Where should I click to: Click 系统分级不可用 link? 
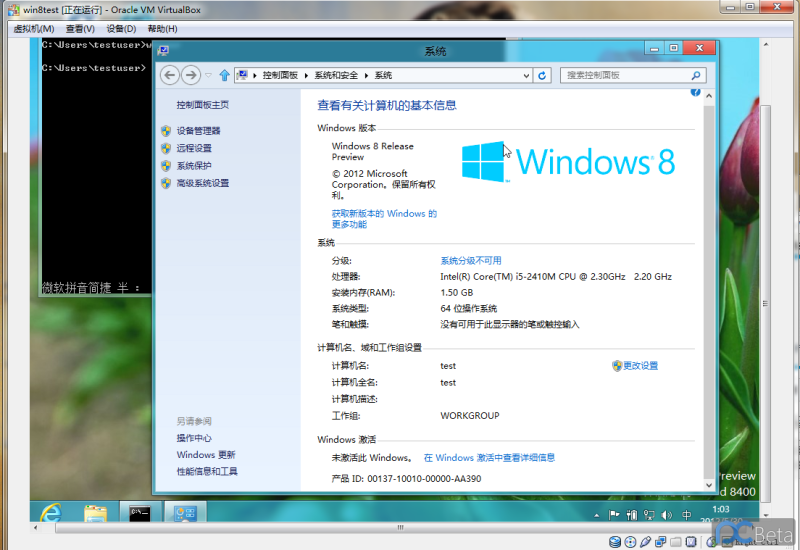click(x=471, y=261)
